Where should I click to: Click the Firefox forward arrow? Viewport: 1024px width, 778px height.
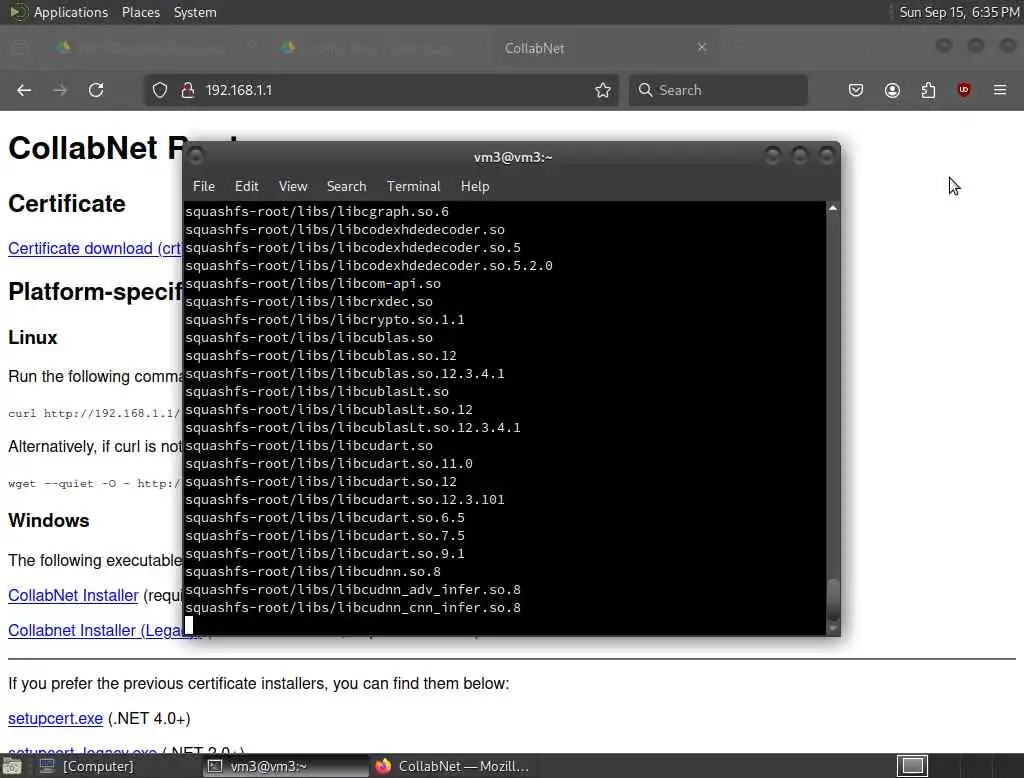tap(60, 90)
